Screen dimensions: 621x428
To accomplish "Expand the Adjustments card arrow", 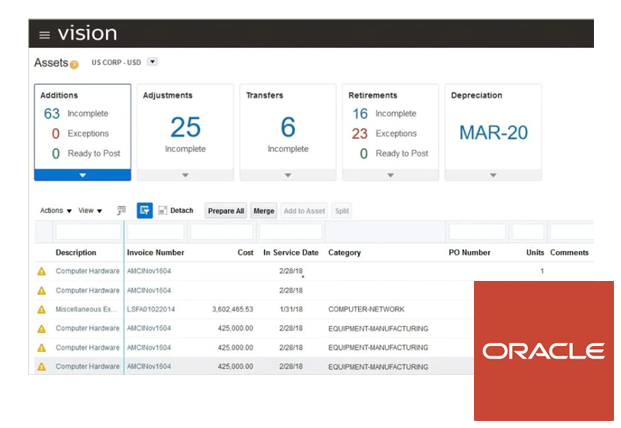I will (185, 175).
